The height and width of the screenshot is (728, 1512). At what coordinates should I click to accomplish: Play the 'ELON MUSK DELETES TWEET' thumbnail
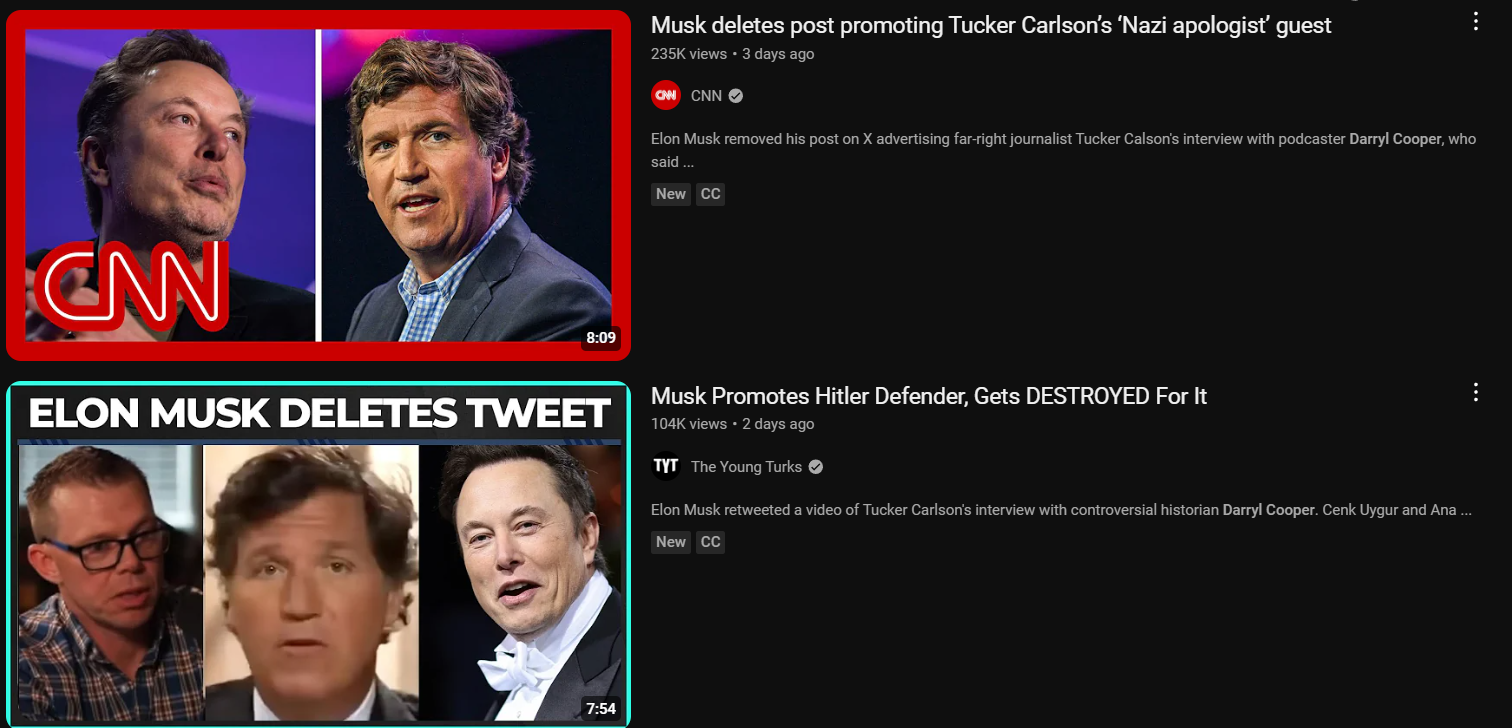318,555
